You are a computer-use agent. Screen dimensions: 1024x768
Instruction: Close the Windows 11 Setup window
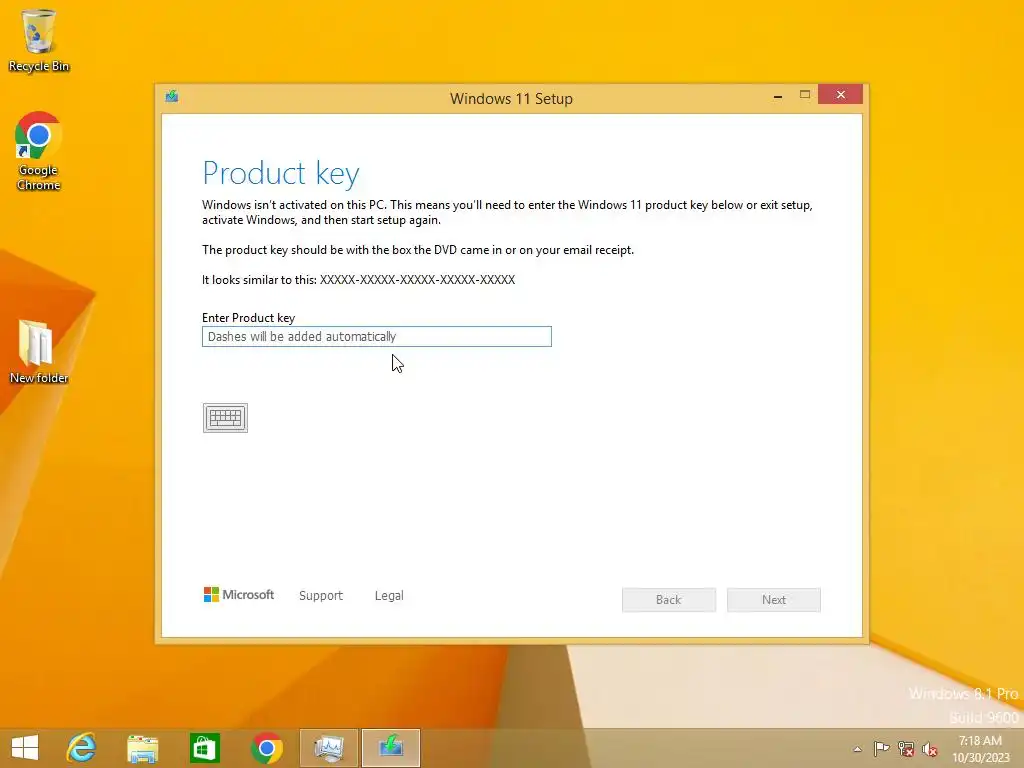840,95
